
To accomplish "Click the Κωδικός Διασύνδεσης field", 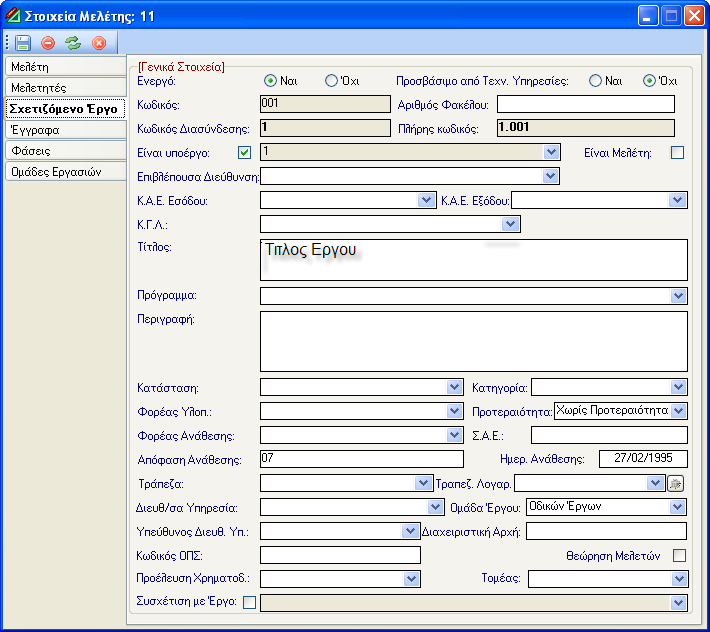I will (325, 128).
